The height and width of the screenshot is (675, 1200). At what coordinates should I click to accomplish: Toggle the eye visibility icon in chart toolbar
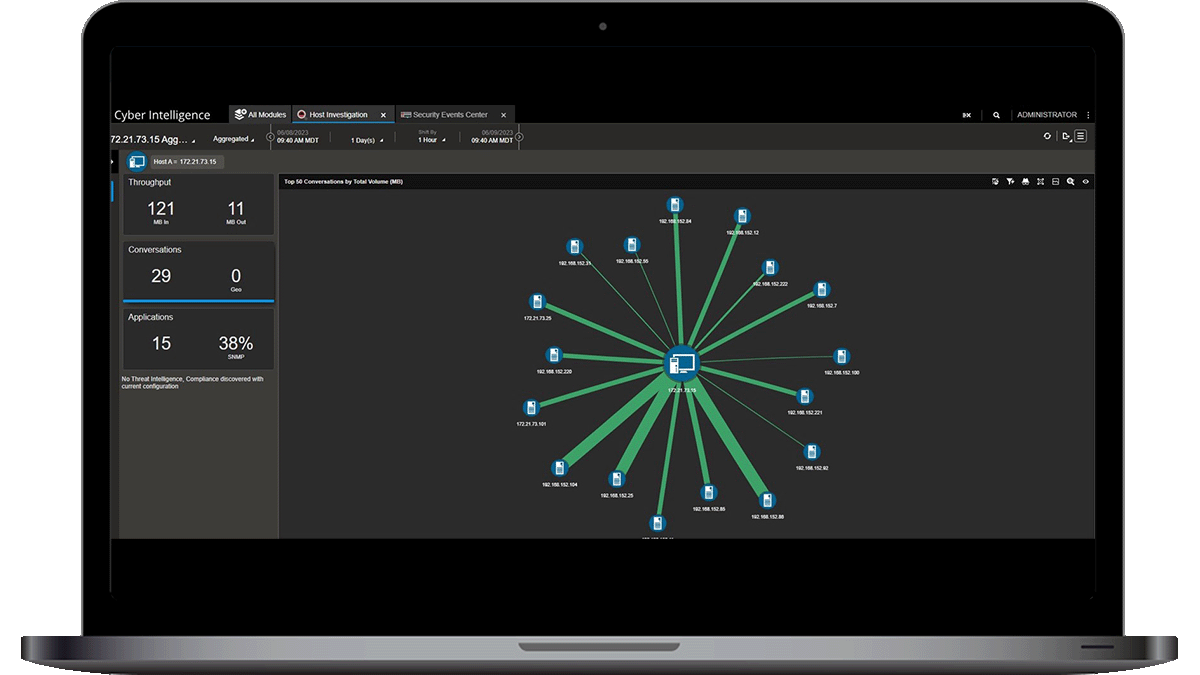[1085, 182]
